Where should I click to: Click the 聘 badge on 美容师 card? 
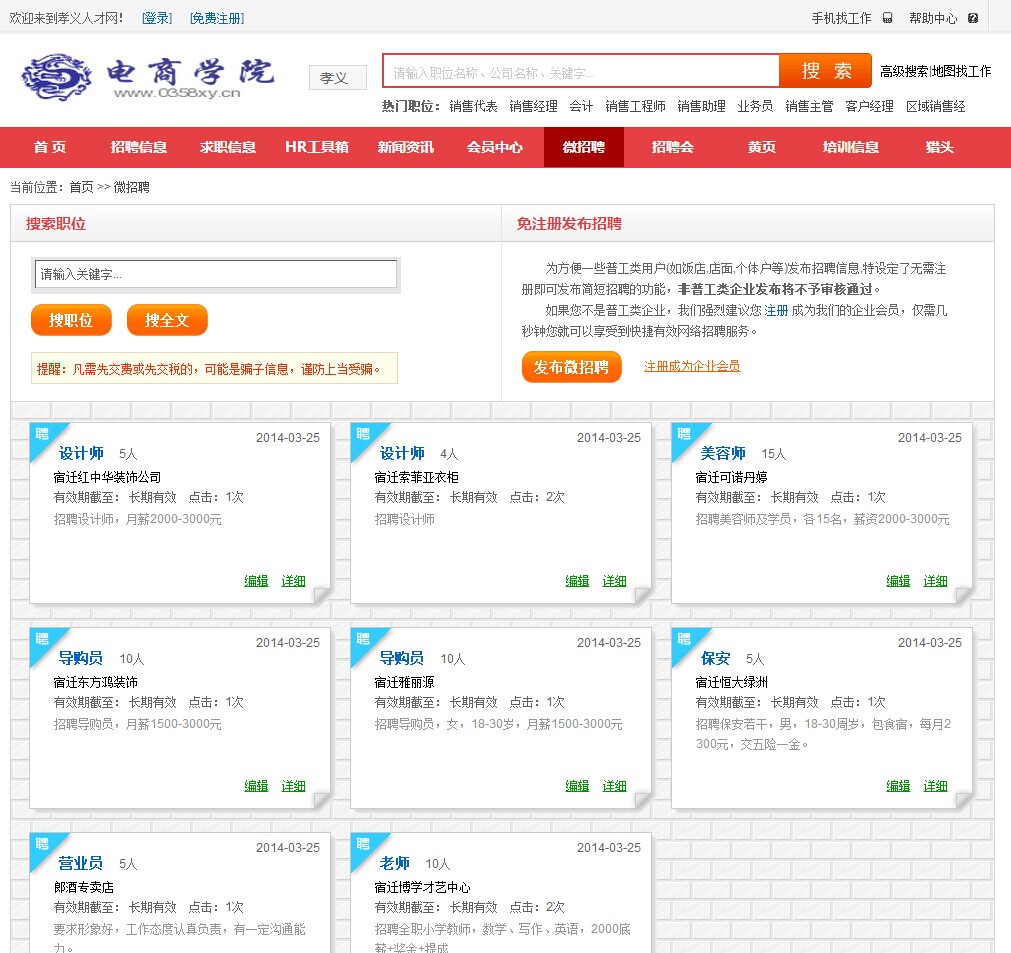[685, 435]
